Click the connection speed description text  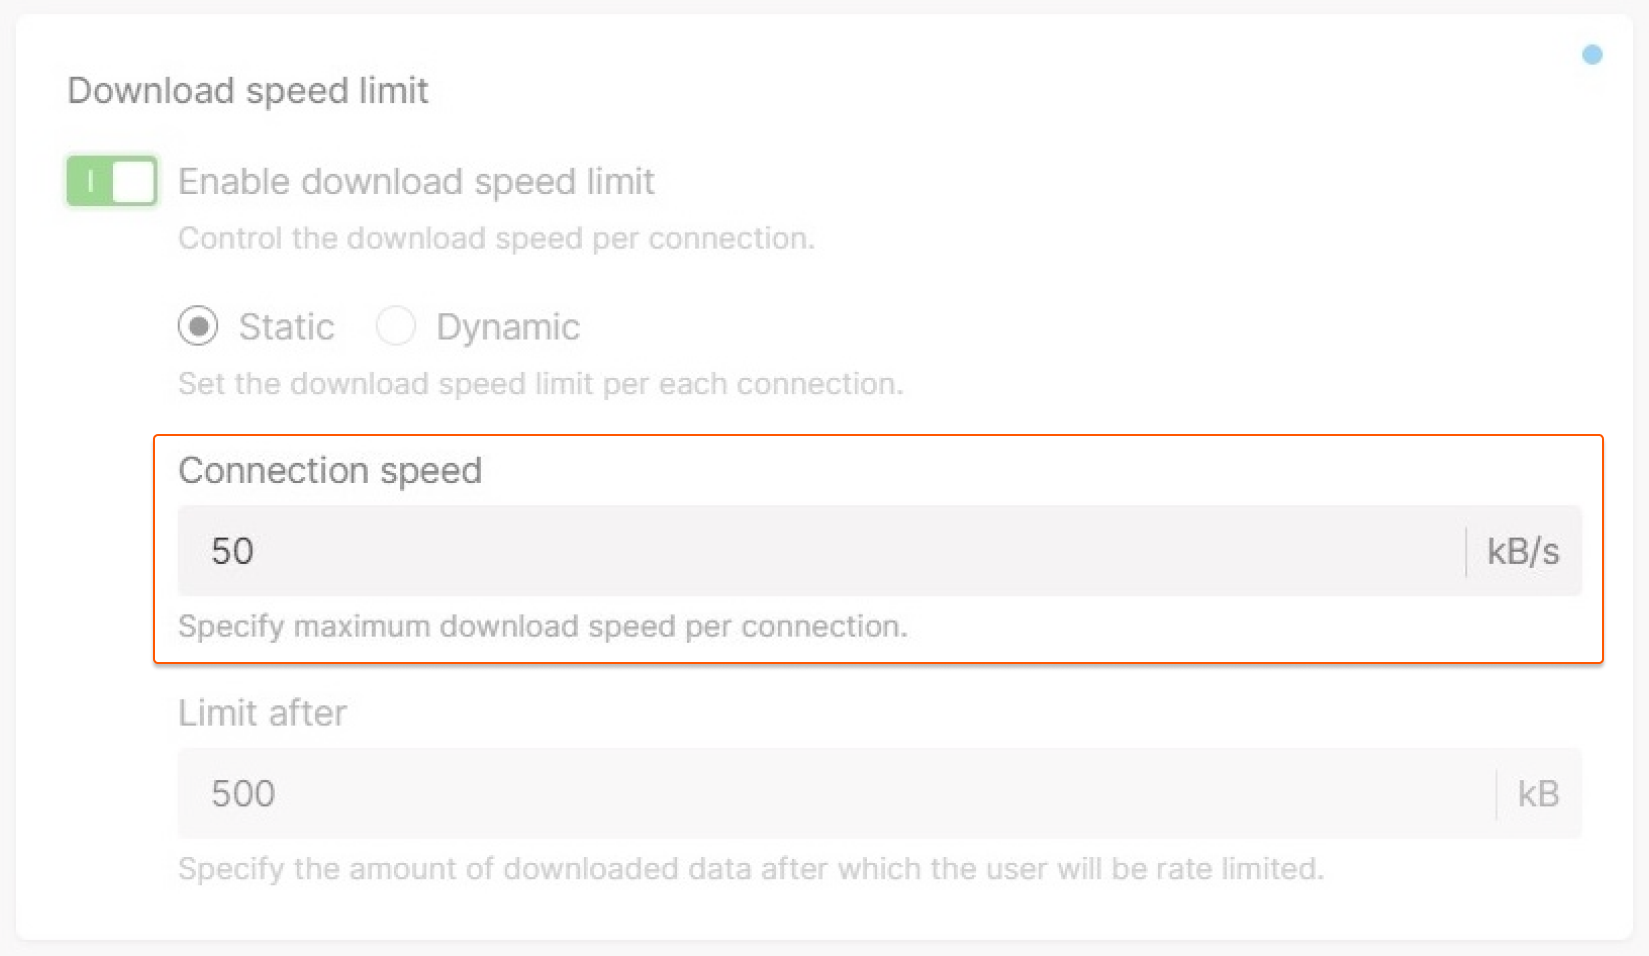[x=543, y=626]
